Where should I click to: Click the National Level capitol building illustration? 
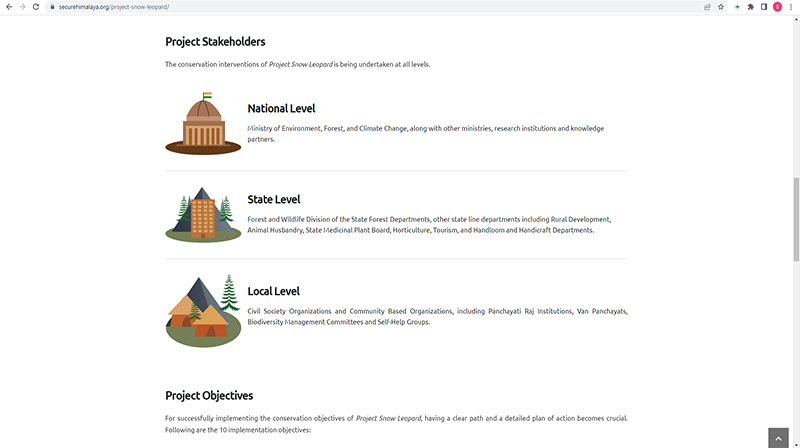[204, 124]
